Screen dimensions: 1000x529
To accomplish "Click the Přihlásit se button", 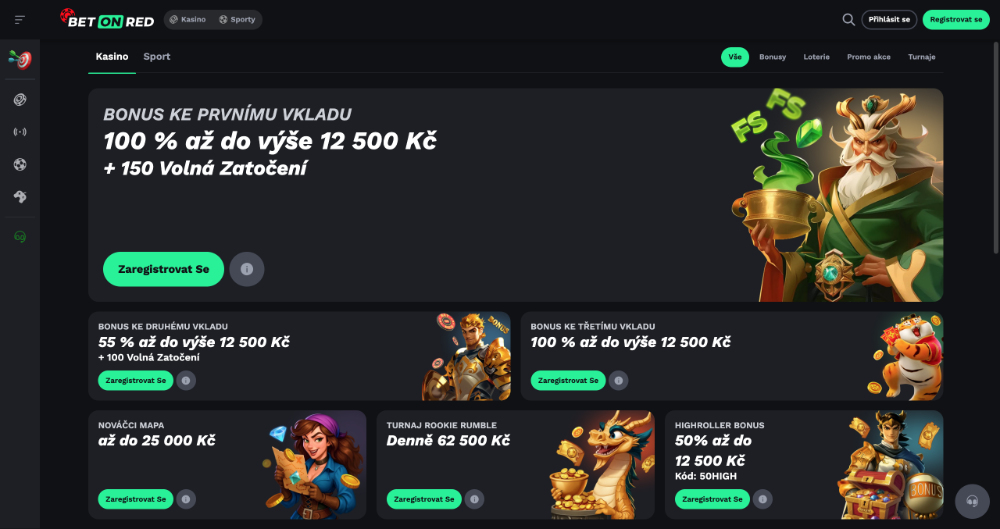I will [x=889, y=20].
